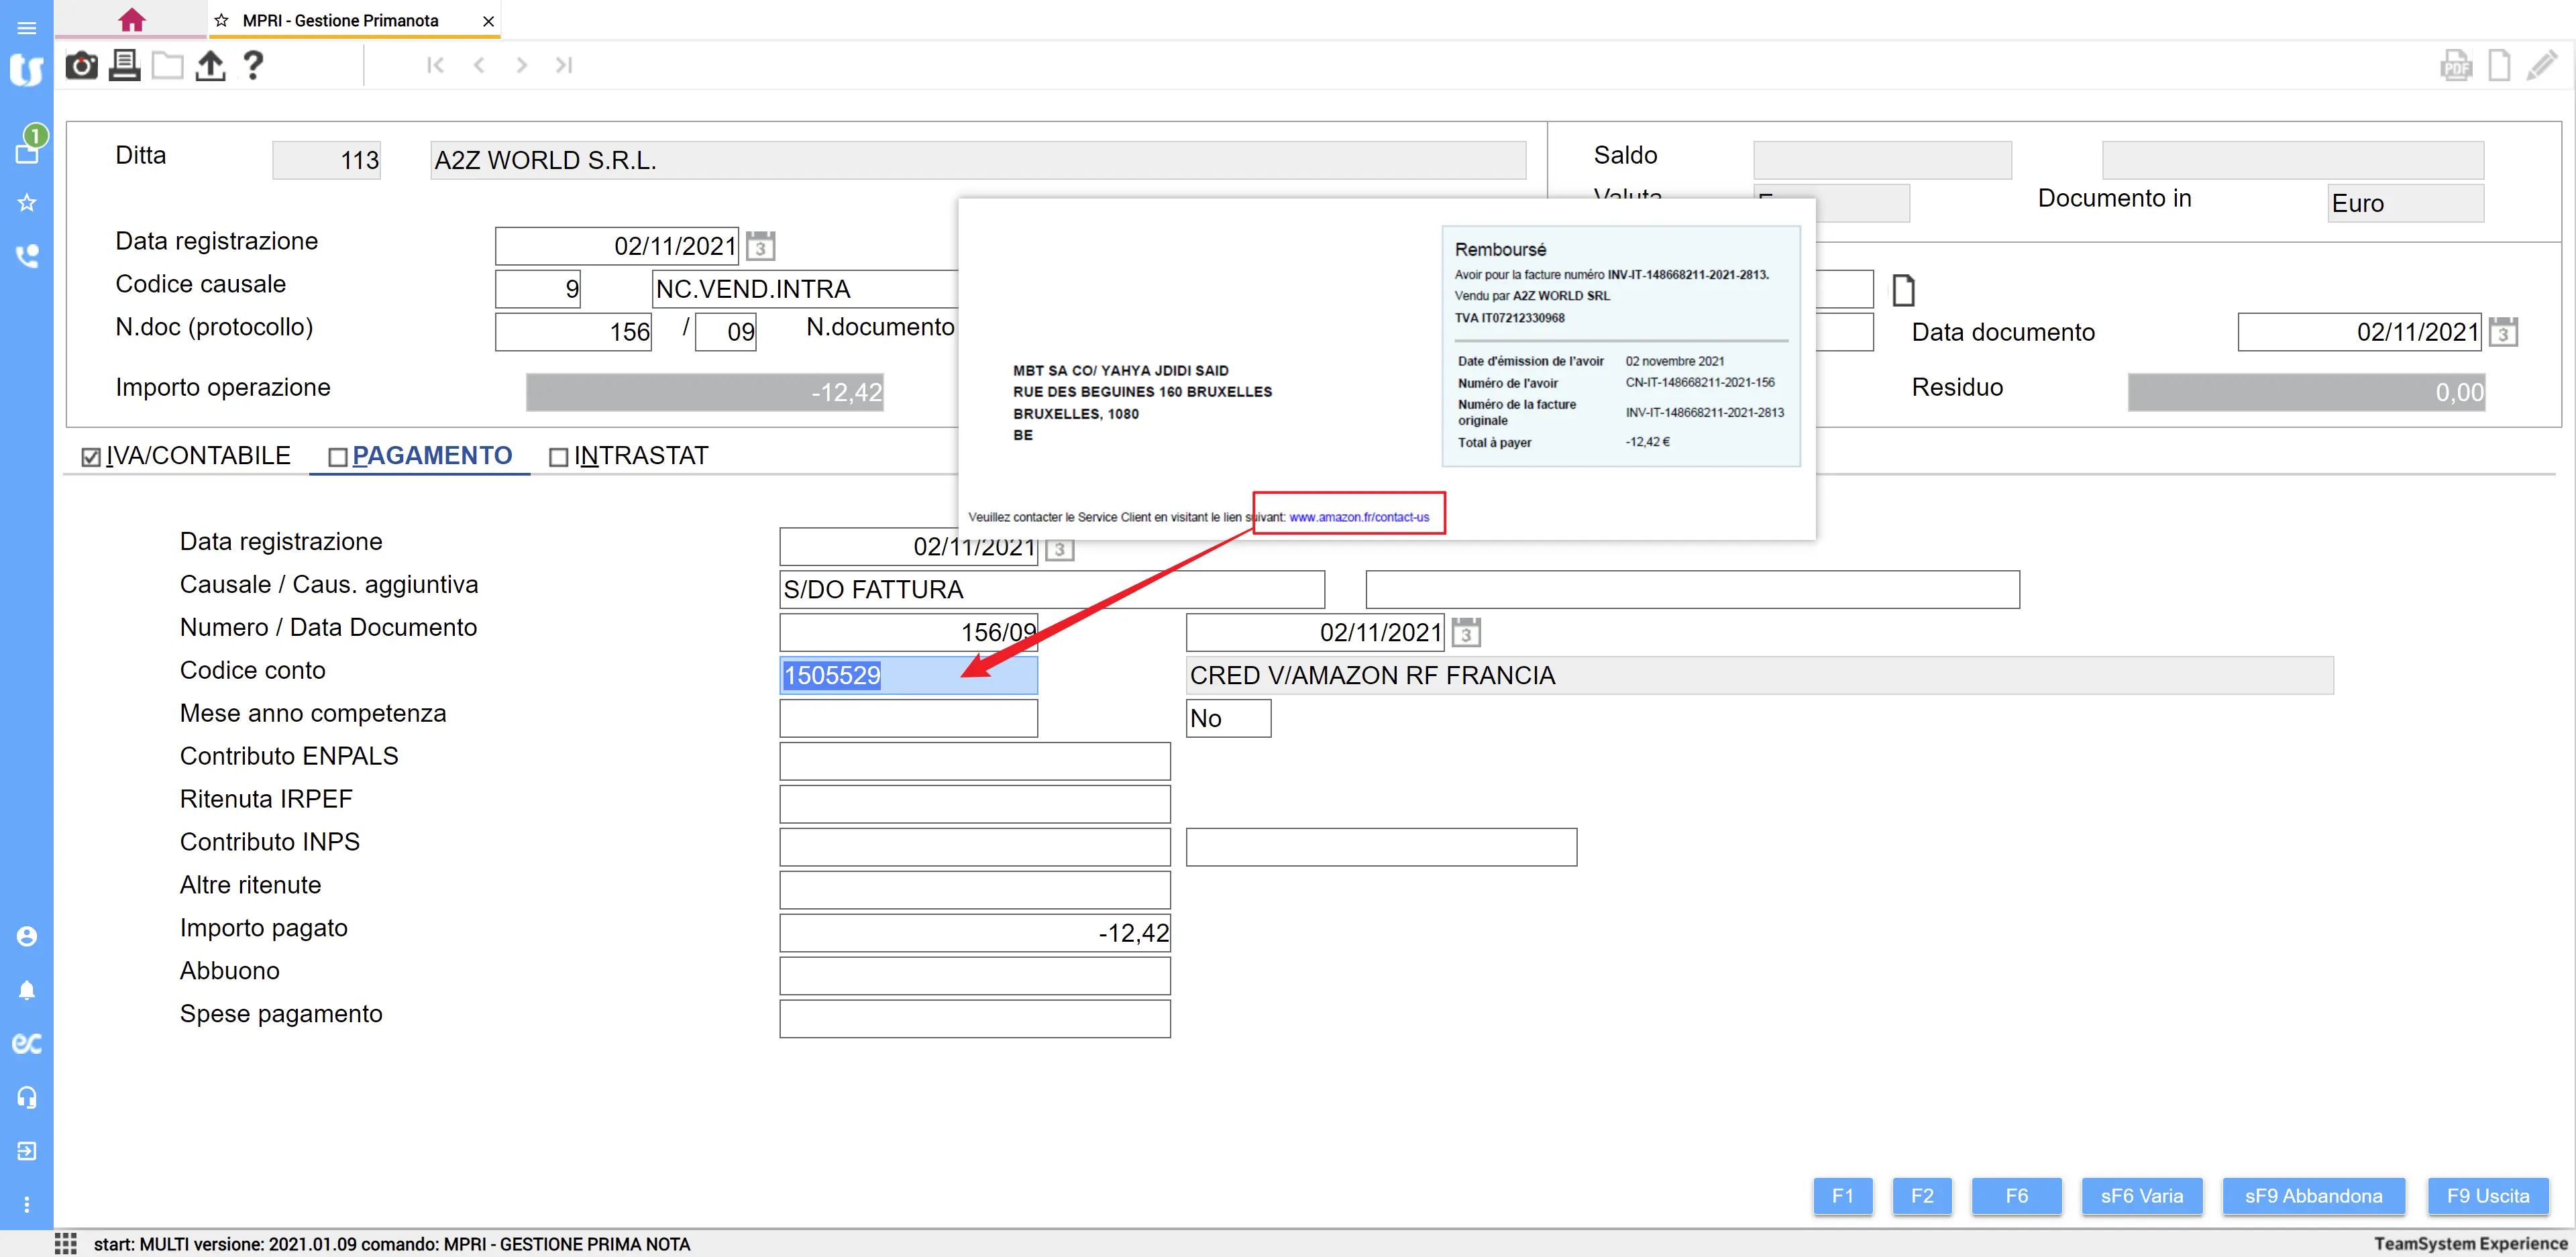Image resolution: width=2576 pixels, height=1257 pixels.
Task: Open the hamburger menu in sidebar
Action: click(x=27, y=27)
